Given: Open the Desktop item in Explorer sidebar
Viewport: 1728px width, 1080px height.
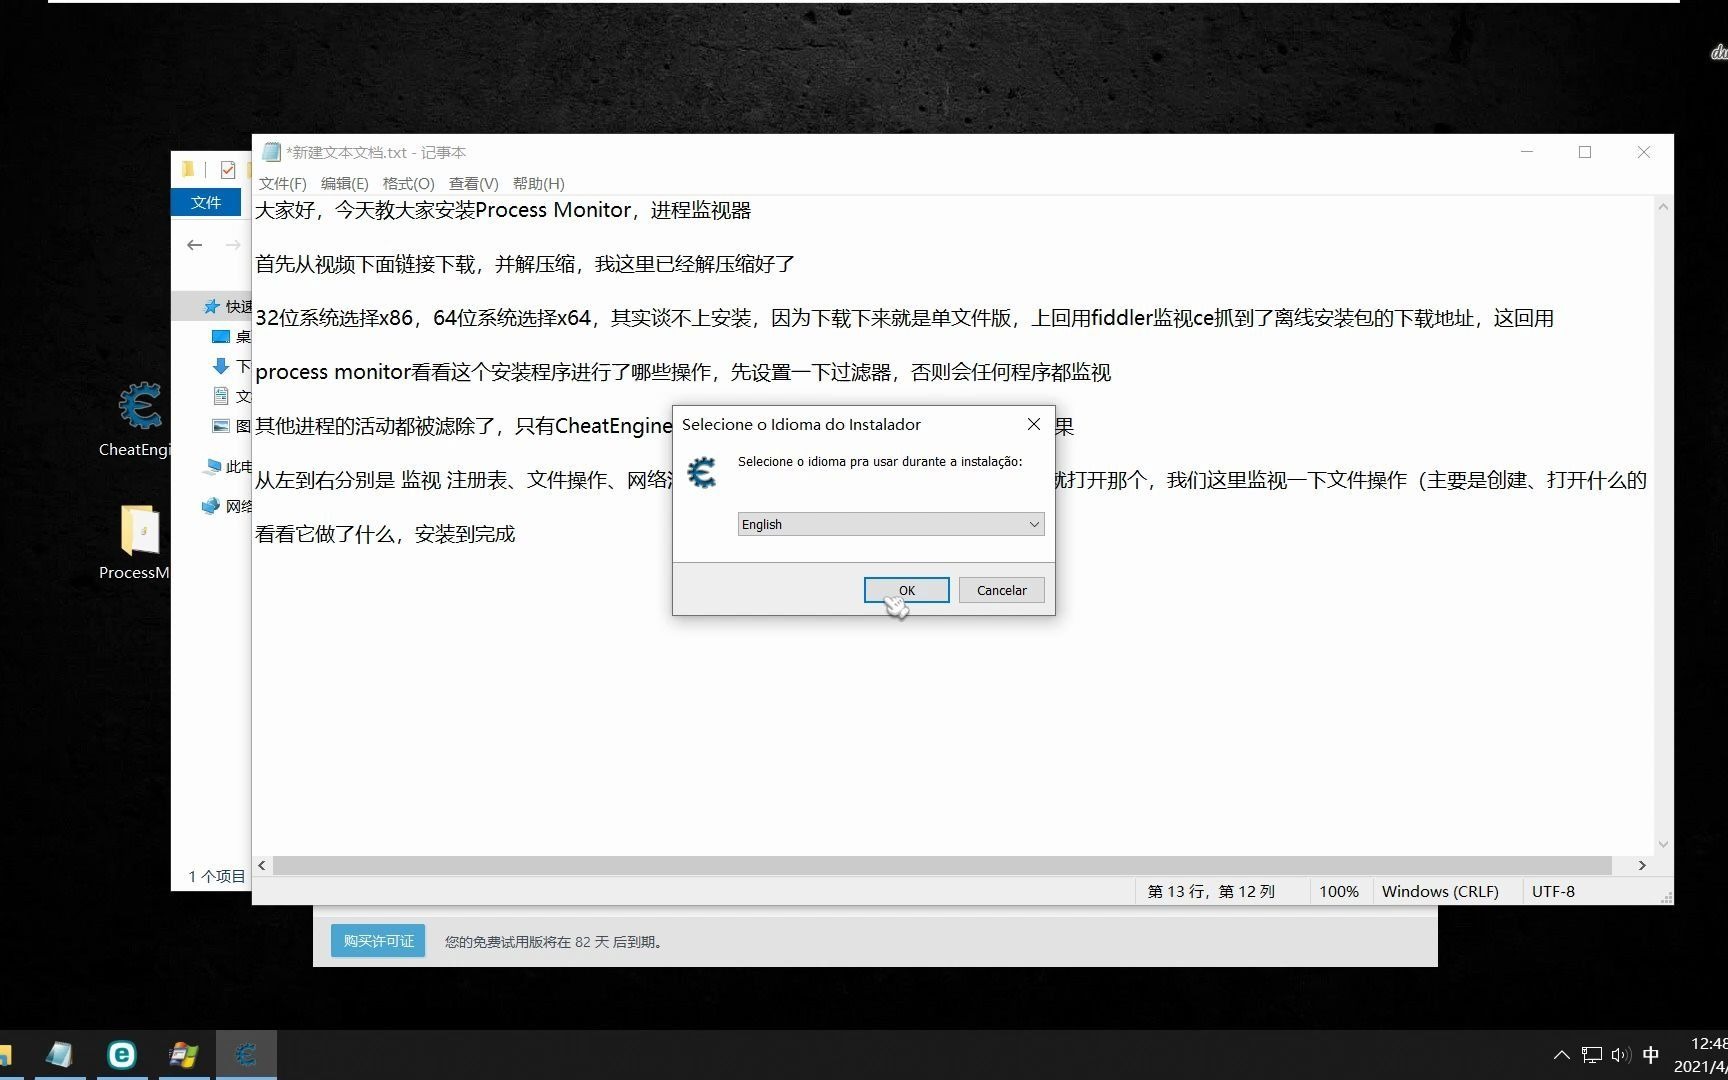Looking at the screenshot, I should (231, 336).
